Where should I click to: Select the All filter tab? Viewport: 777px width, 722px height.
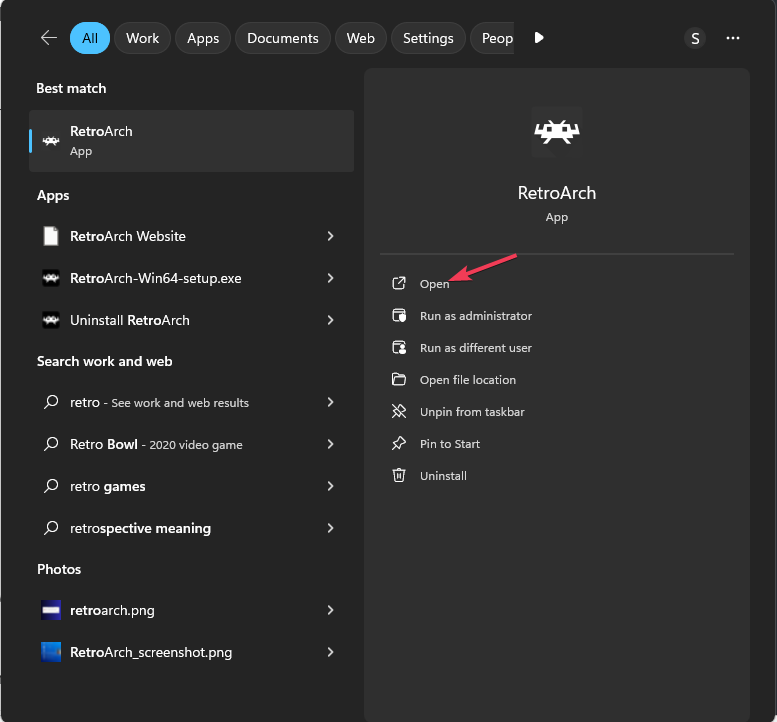90,38
